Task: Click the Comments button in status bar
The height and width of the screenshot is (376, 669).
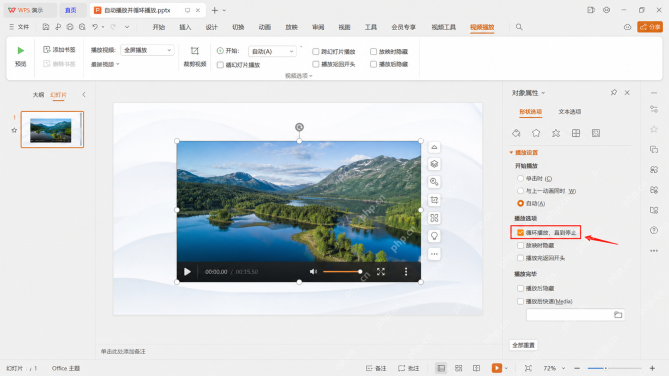Action: tap(408, 368)
